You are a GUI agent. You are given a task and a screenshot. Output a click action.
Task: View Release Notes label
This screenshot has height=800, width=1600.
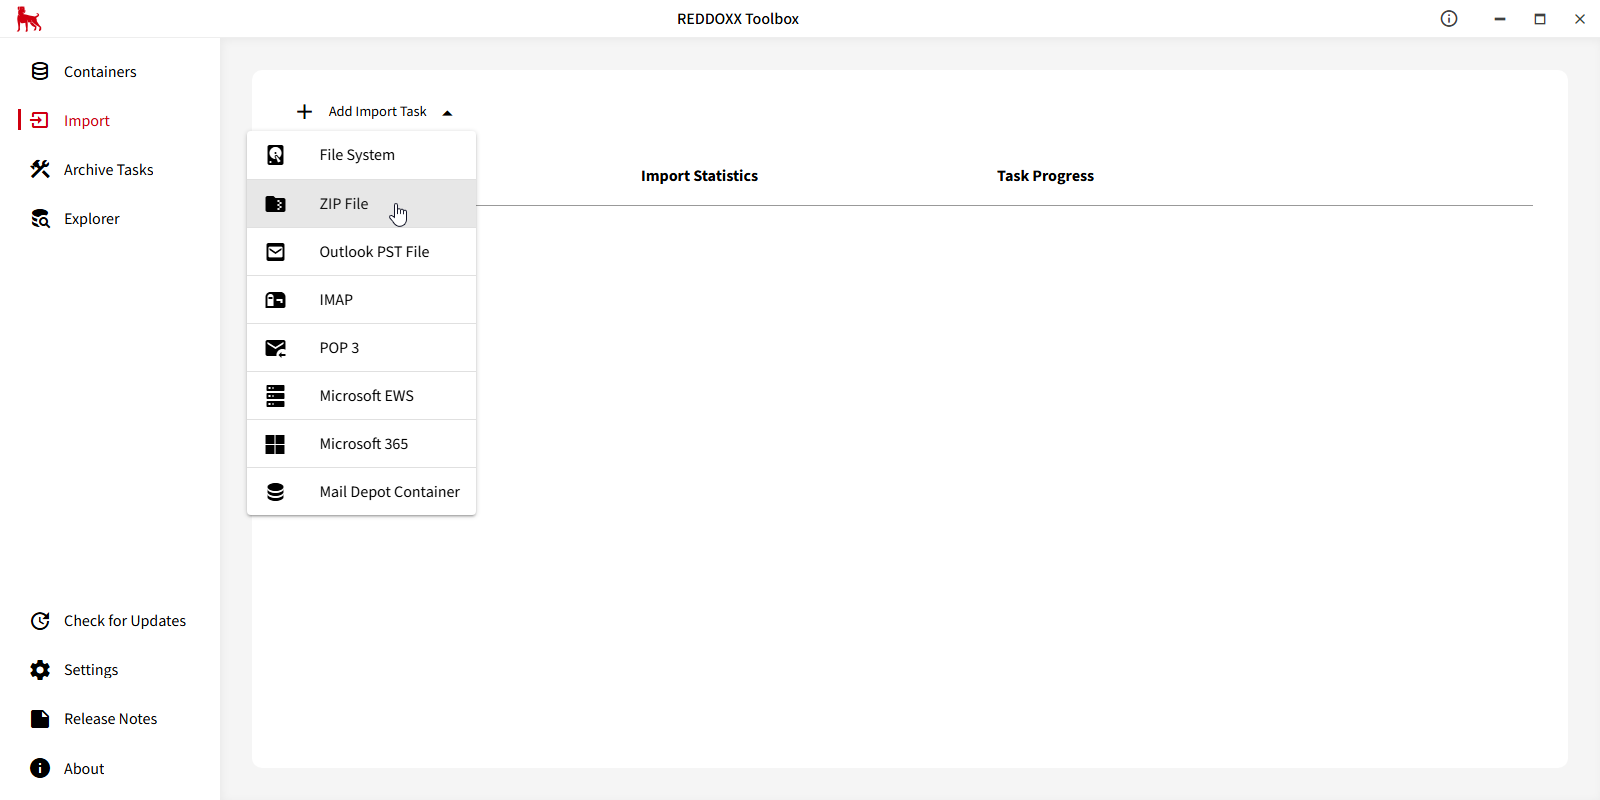(111, 719)
